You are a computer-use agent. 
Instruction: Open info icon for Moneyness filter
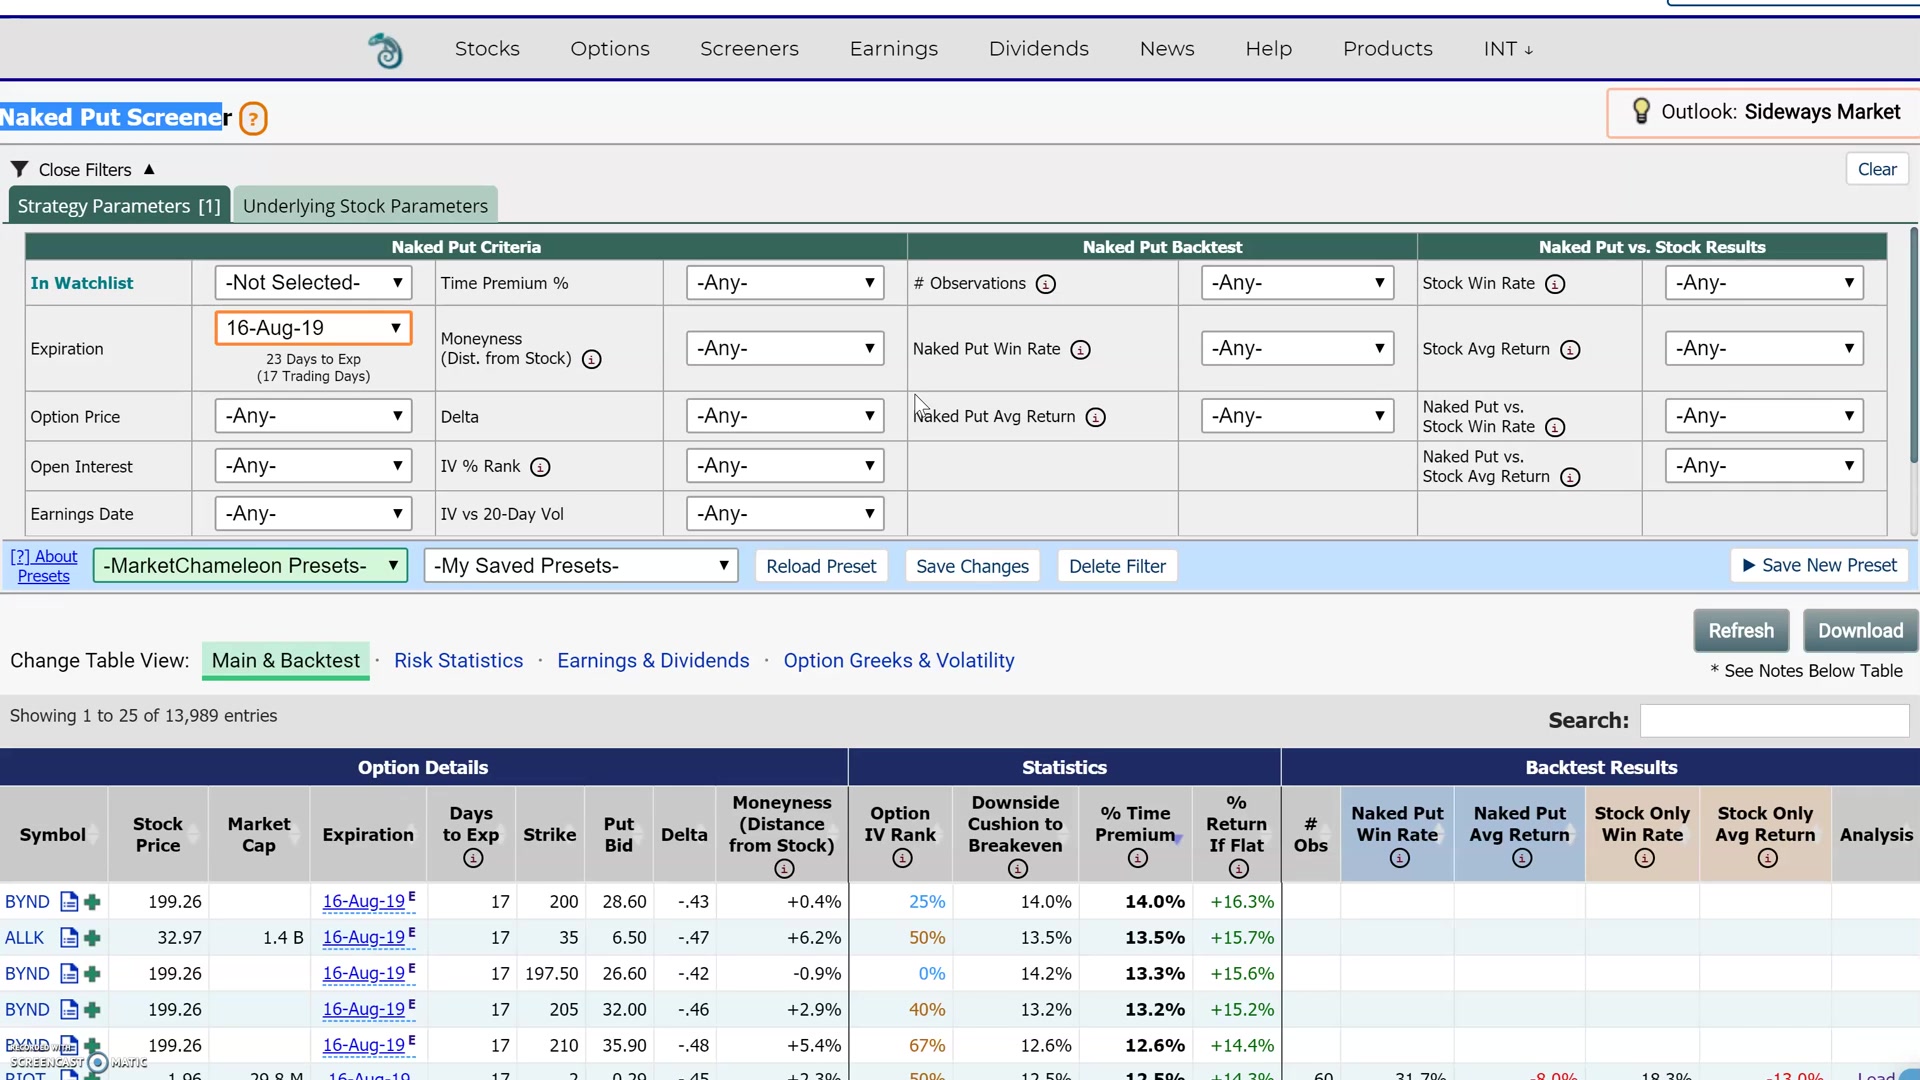pyautogui.click(x=591, y=359)
